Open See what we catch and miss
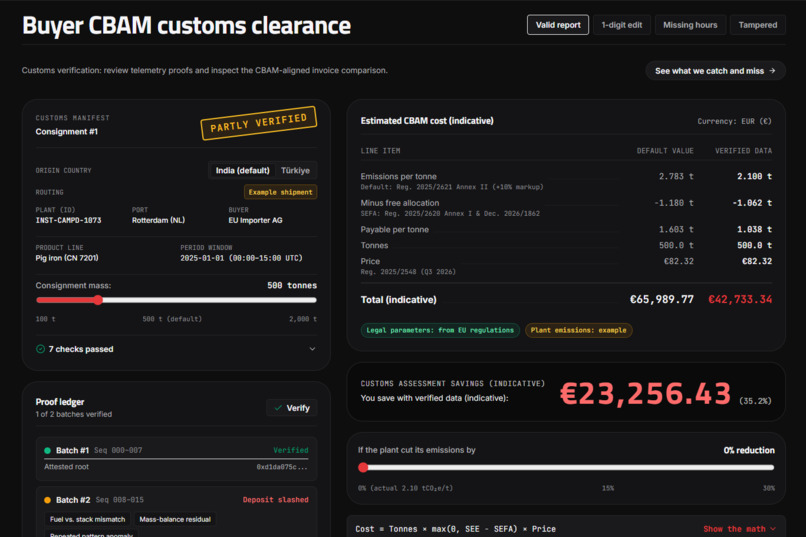The height and width of the screenshot is (537, 806). [715, 71]
